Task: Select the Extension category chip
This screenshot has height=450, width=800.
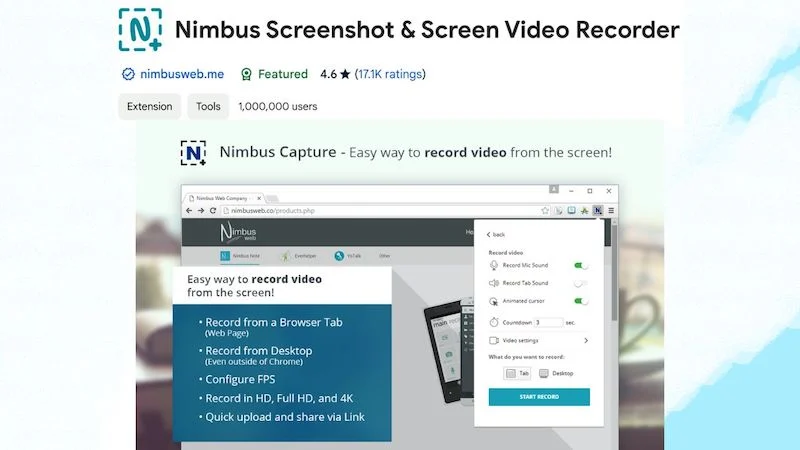Action: (x=149, y=106)
